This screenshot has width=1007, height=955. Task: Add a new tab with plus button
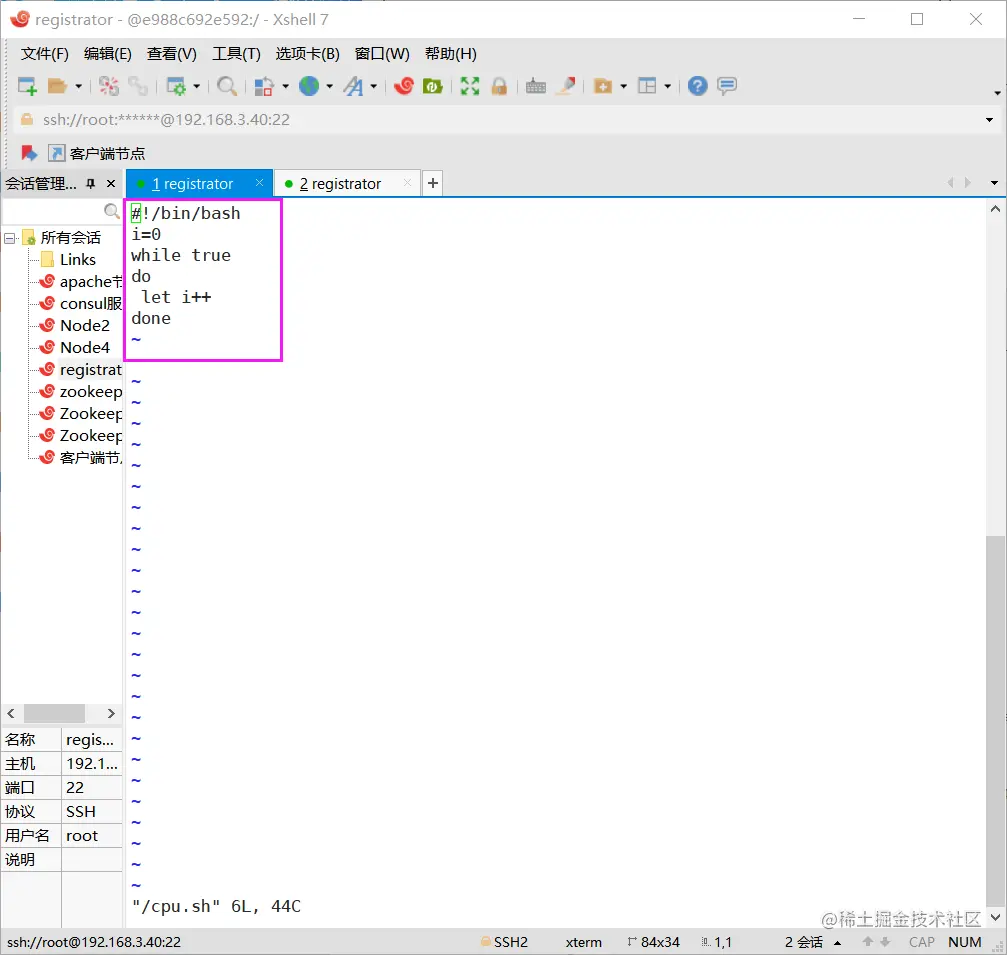click(433, 184)
